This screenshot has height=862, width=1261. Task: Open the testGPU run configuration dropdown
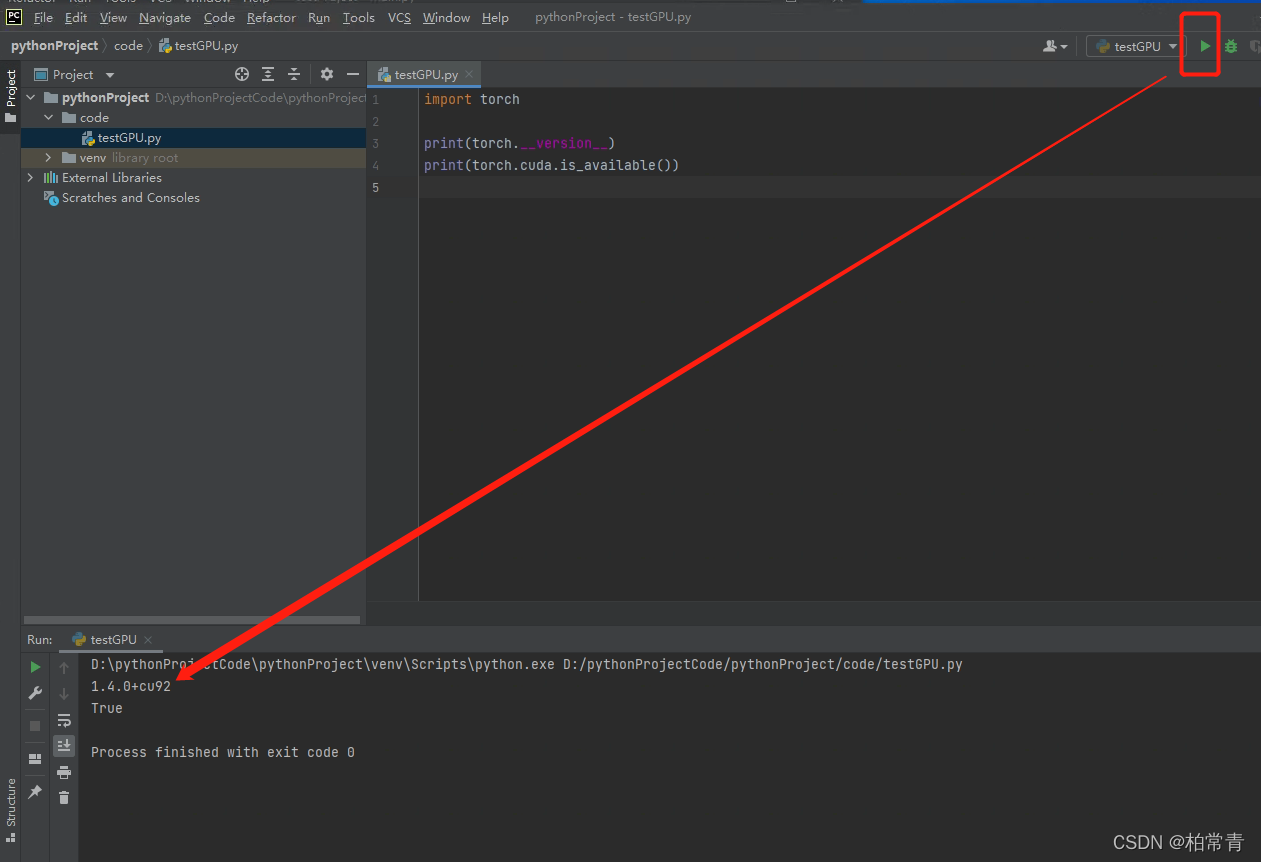(1137, 46)
